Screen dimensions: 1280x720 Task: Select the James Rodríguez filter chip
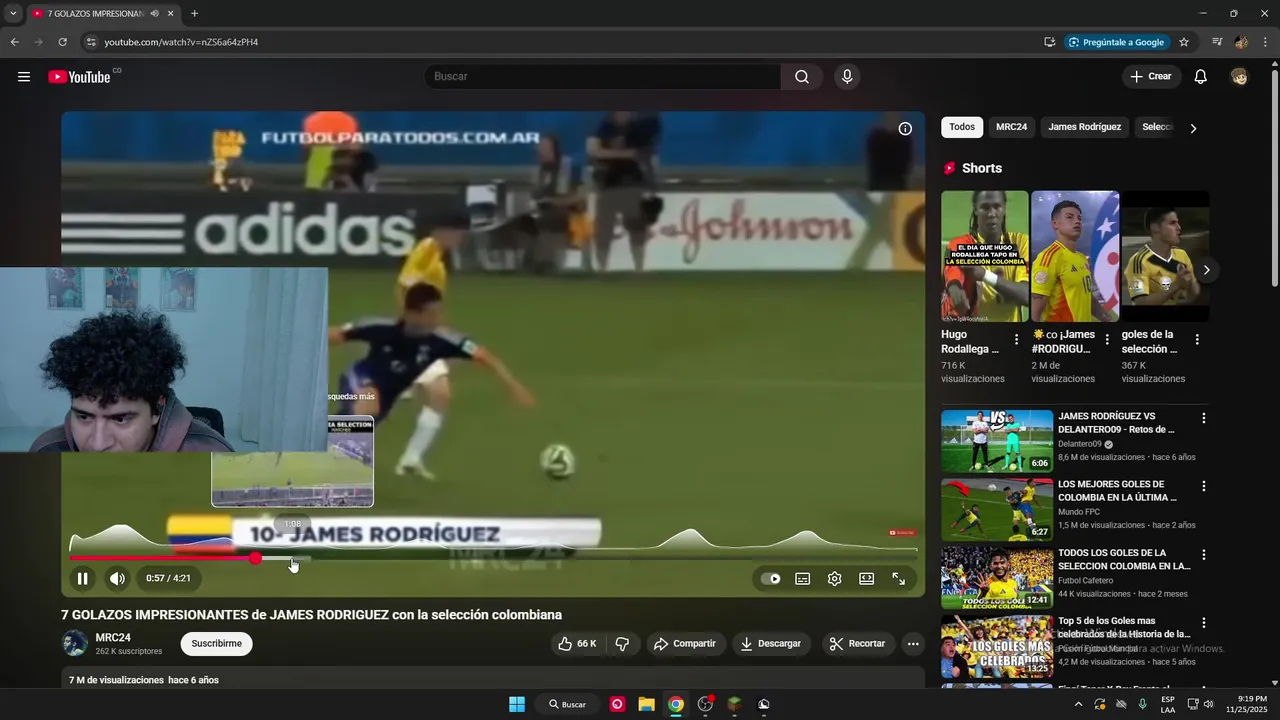(x=1084, y=127)
